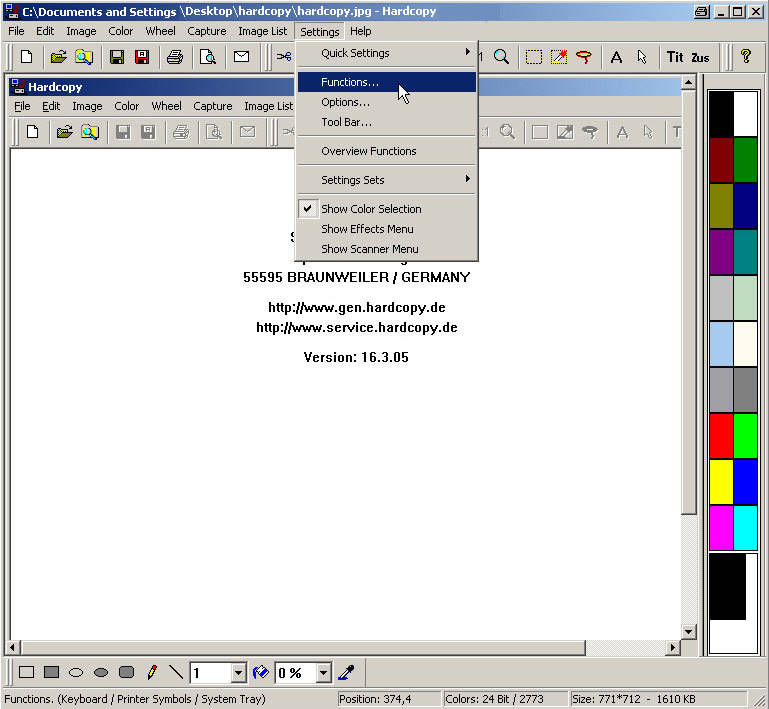Click the image browse magnifier icon in top toolbar
This screenshot has width=769, height=709.
(84, 57)
